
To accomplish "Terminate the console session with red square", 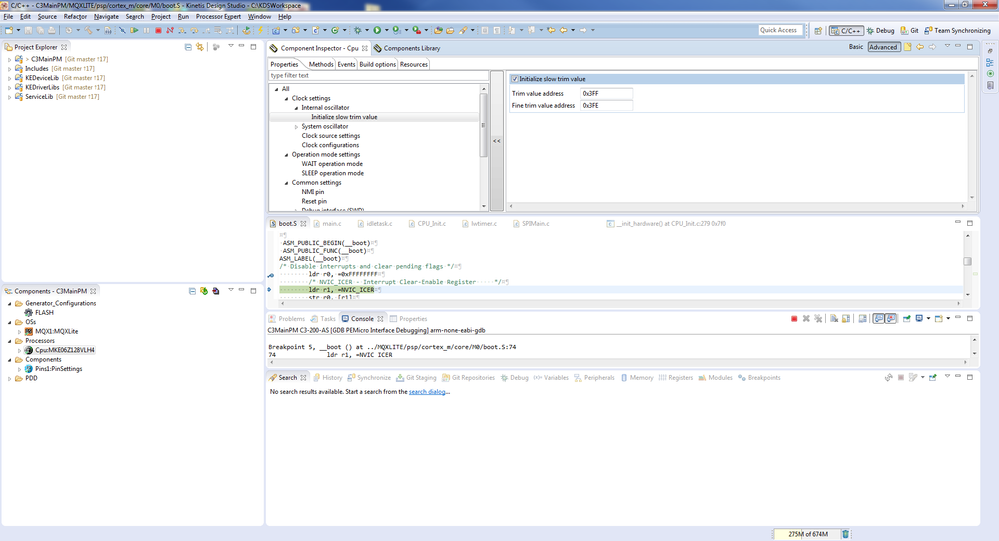I will coord(794,319).
